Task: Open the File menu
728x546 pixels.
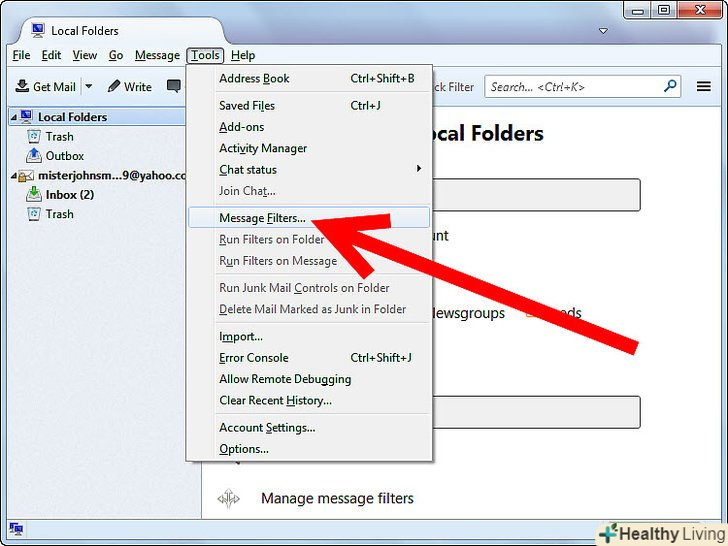Action: coord(21,55)
